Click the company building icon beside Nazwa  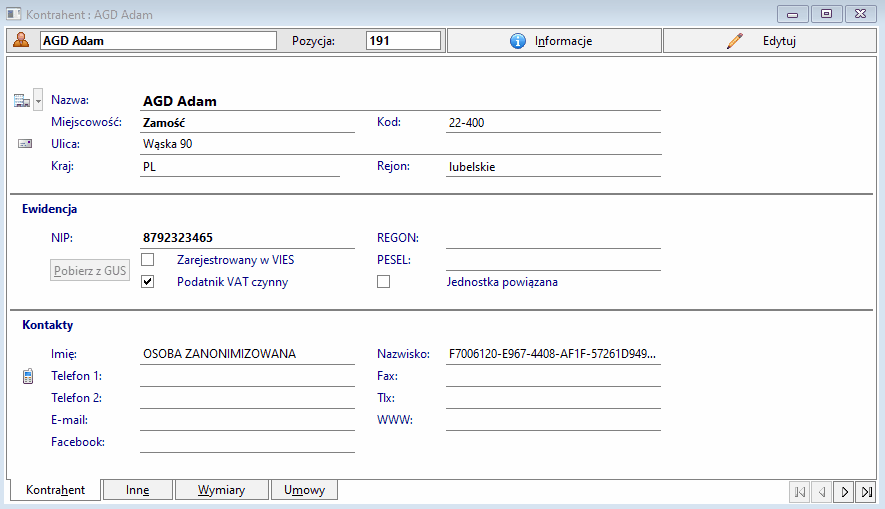22,101
